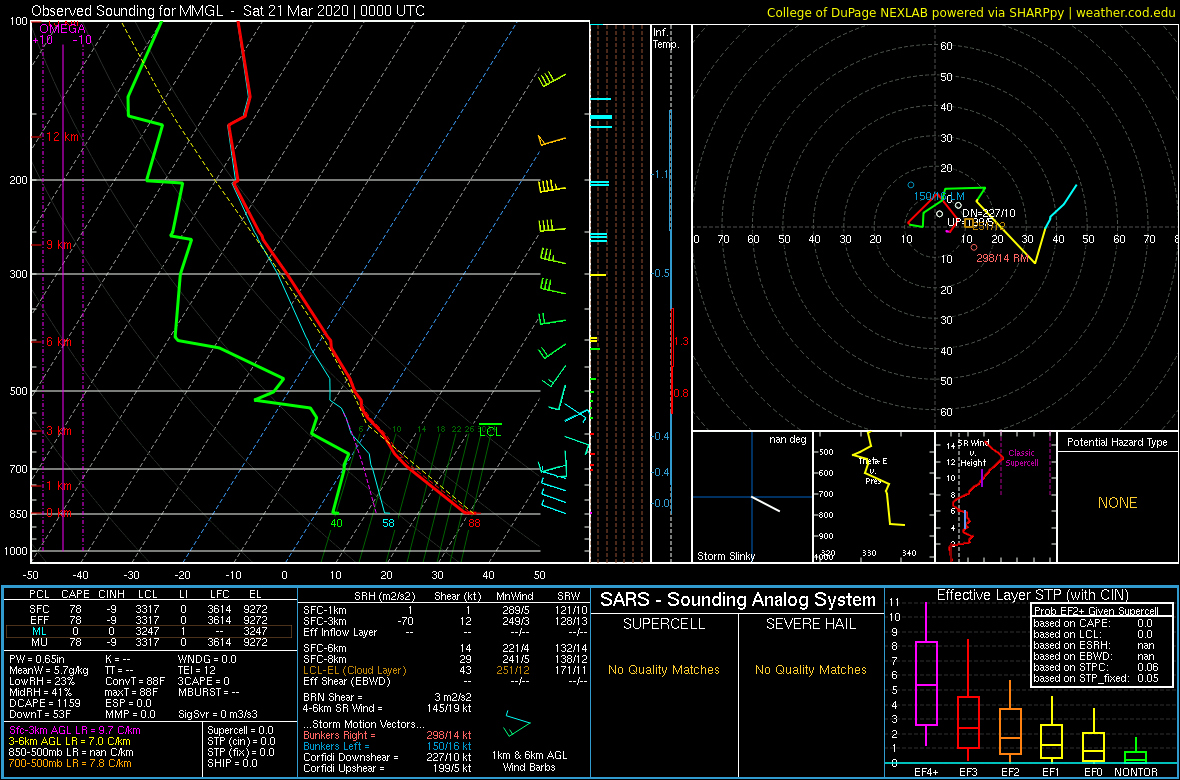Image resolution: width=1180 pixels, height=780 pixels.
Task: Select the EFF parcel row
Action: click(149, 620)
